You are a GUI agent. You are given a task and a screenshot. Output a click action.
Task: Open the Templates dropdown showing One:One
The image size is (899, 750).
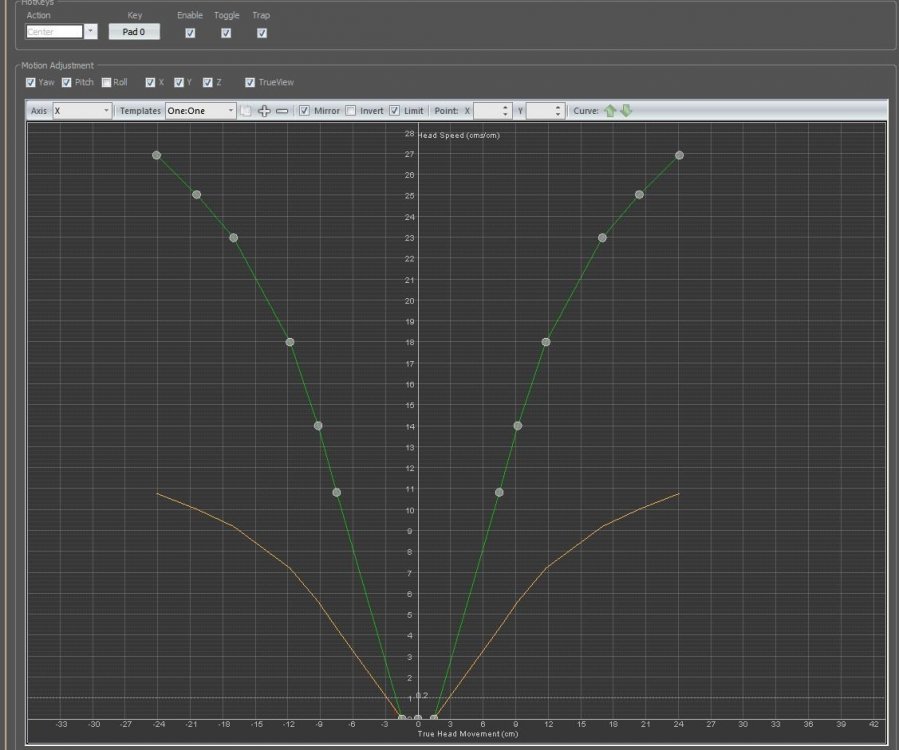click(201, 111)
